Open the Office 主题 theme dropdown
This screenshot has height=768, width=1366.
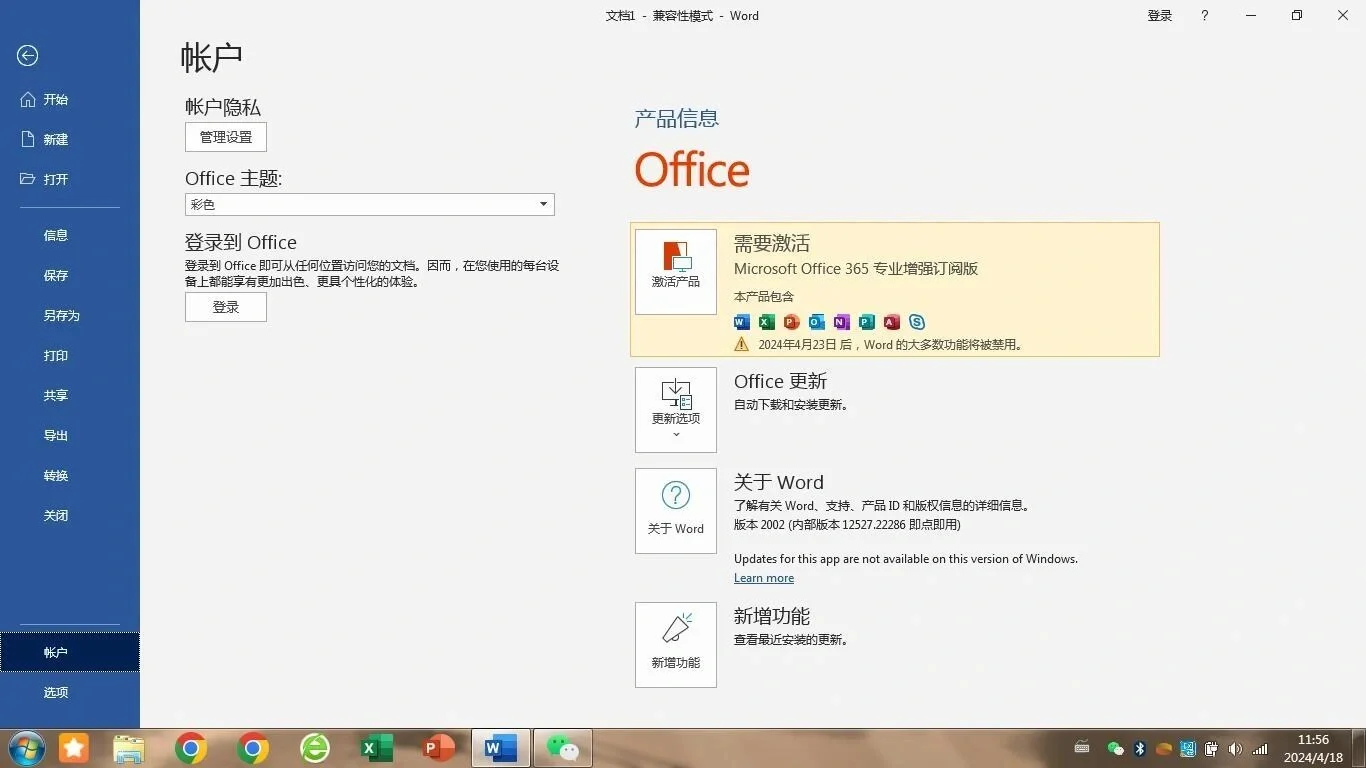[x=368, y=204]
